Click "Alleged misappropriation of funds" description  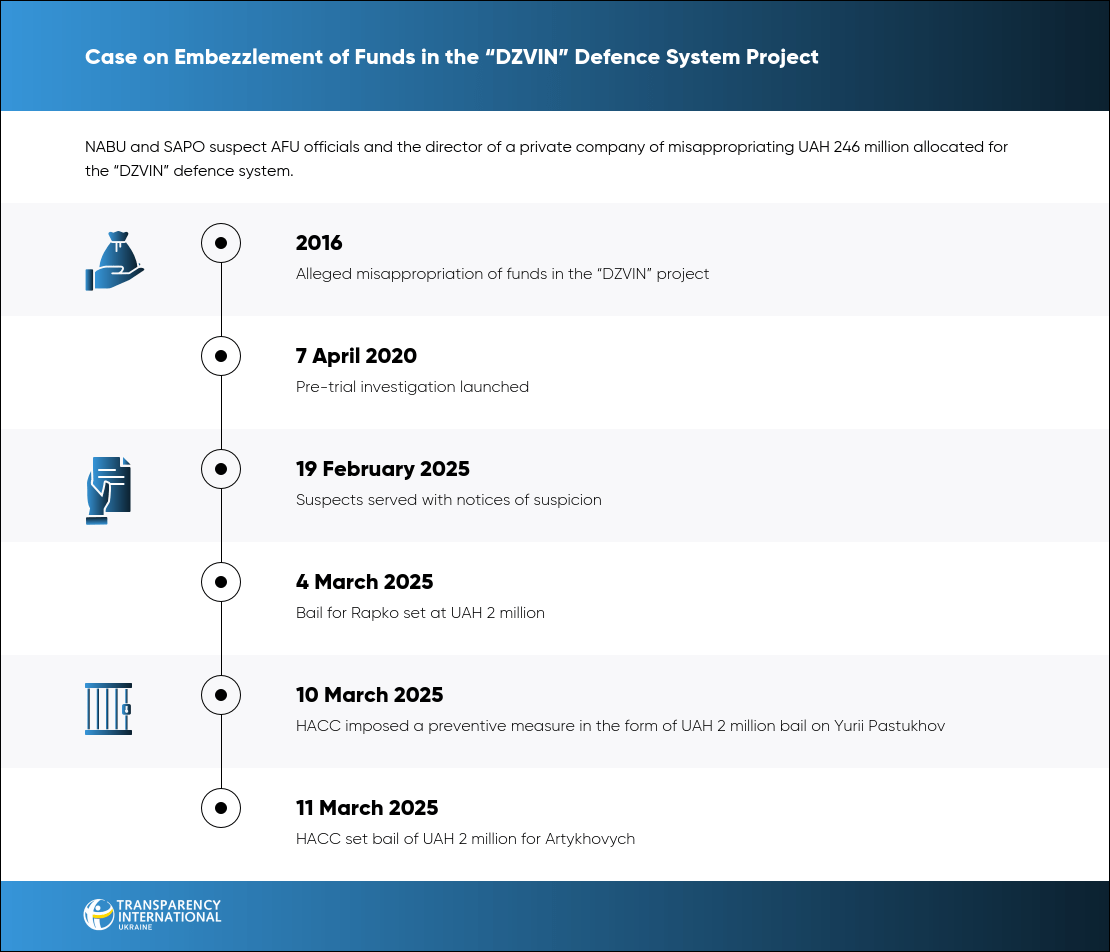[502, 274]
